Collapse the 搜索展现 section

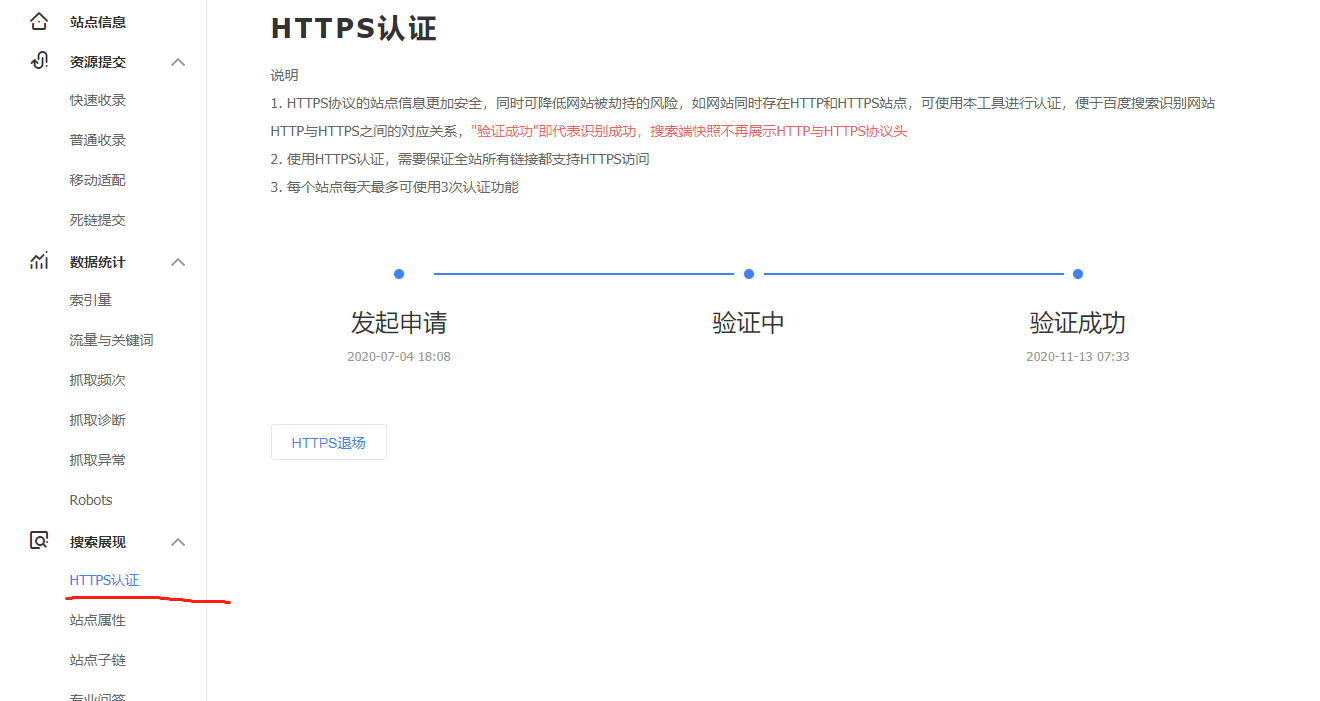tap(178, 541)
